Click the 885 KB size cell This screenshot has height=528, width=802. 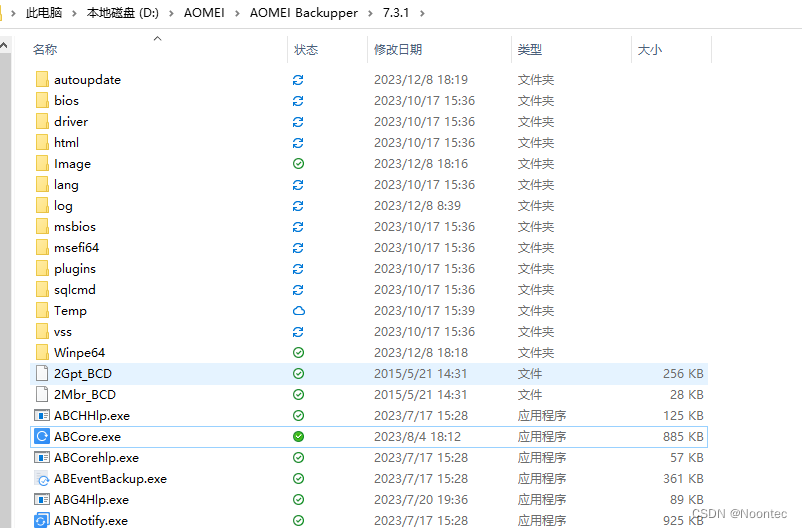(683, 436)
